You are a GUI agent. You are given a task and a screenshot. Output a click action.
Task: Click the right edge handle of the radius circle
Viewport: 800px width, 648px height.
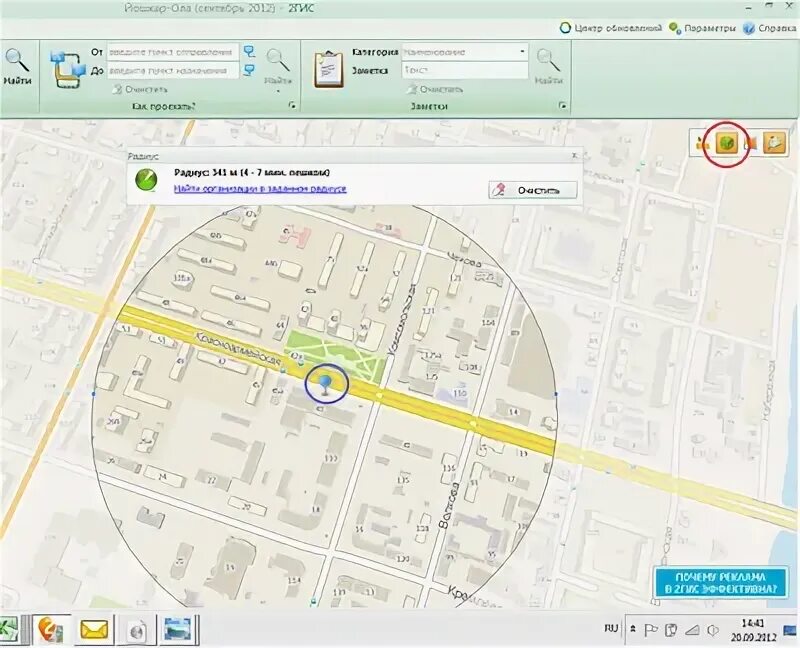556,393
